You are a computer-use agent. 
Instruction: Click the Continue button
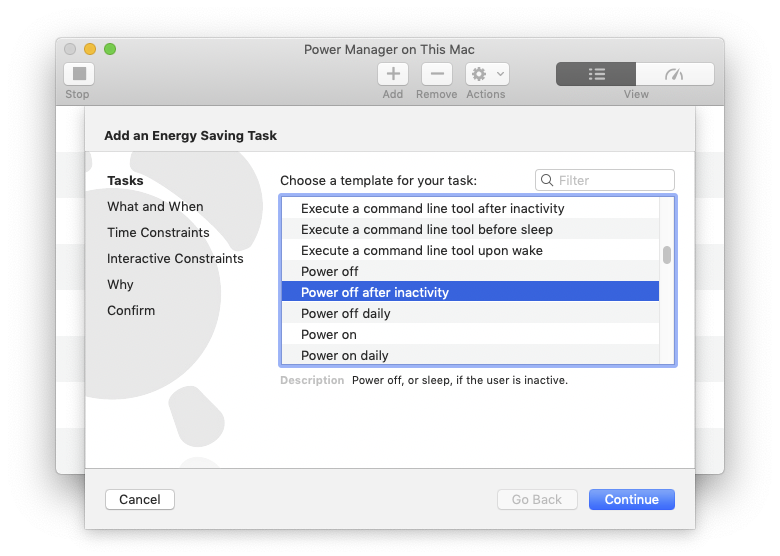pyautogui.click(x=632, y=499)
